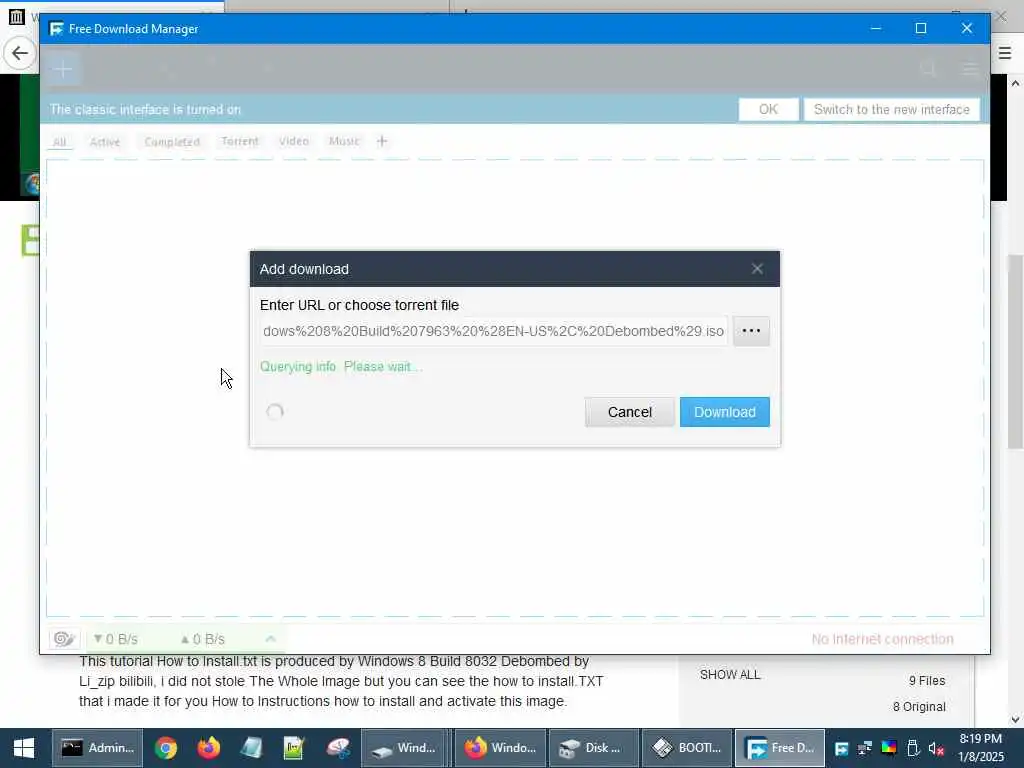Open the FDM hamburger menu

970,69
